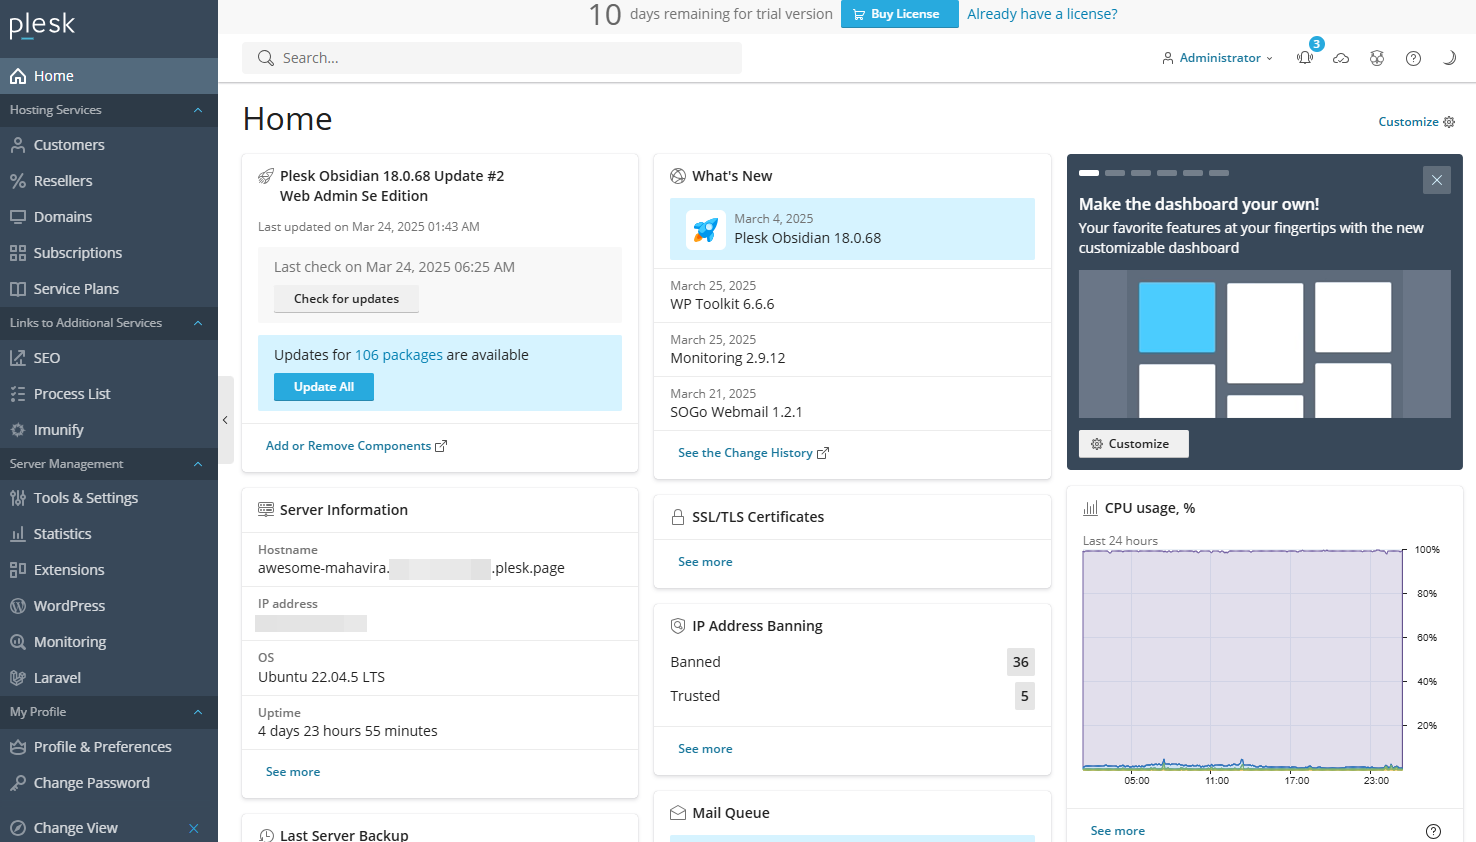
Task: Click Already have a license link
Action: 1042,14
